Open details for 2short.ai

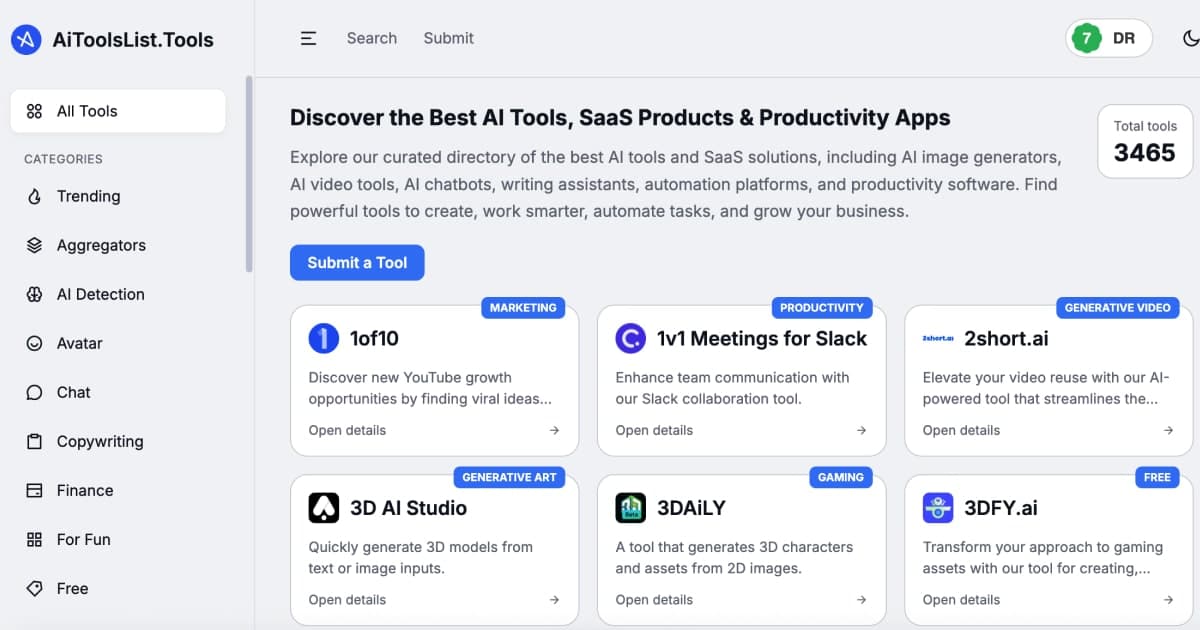click(961, 430)
